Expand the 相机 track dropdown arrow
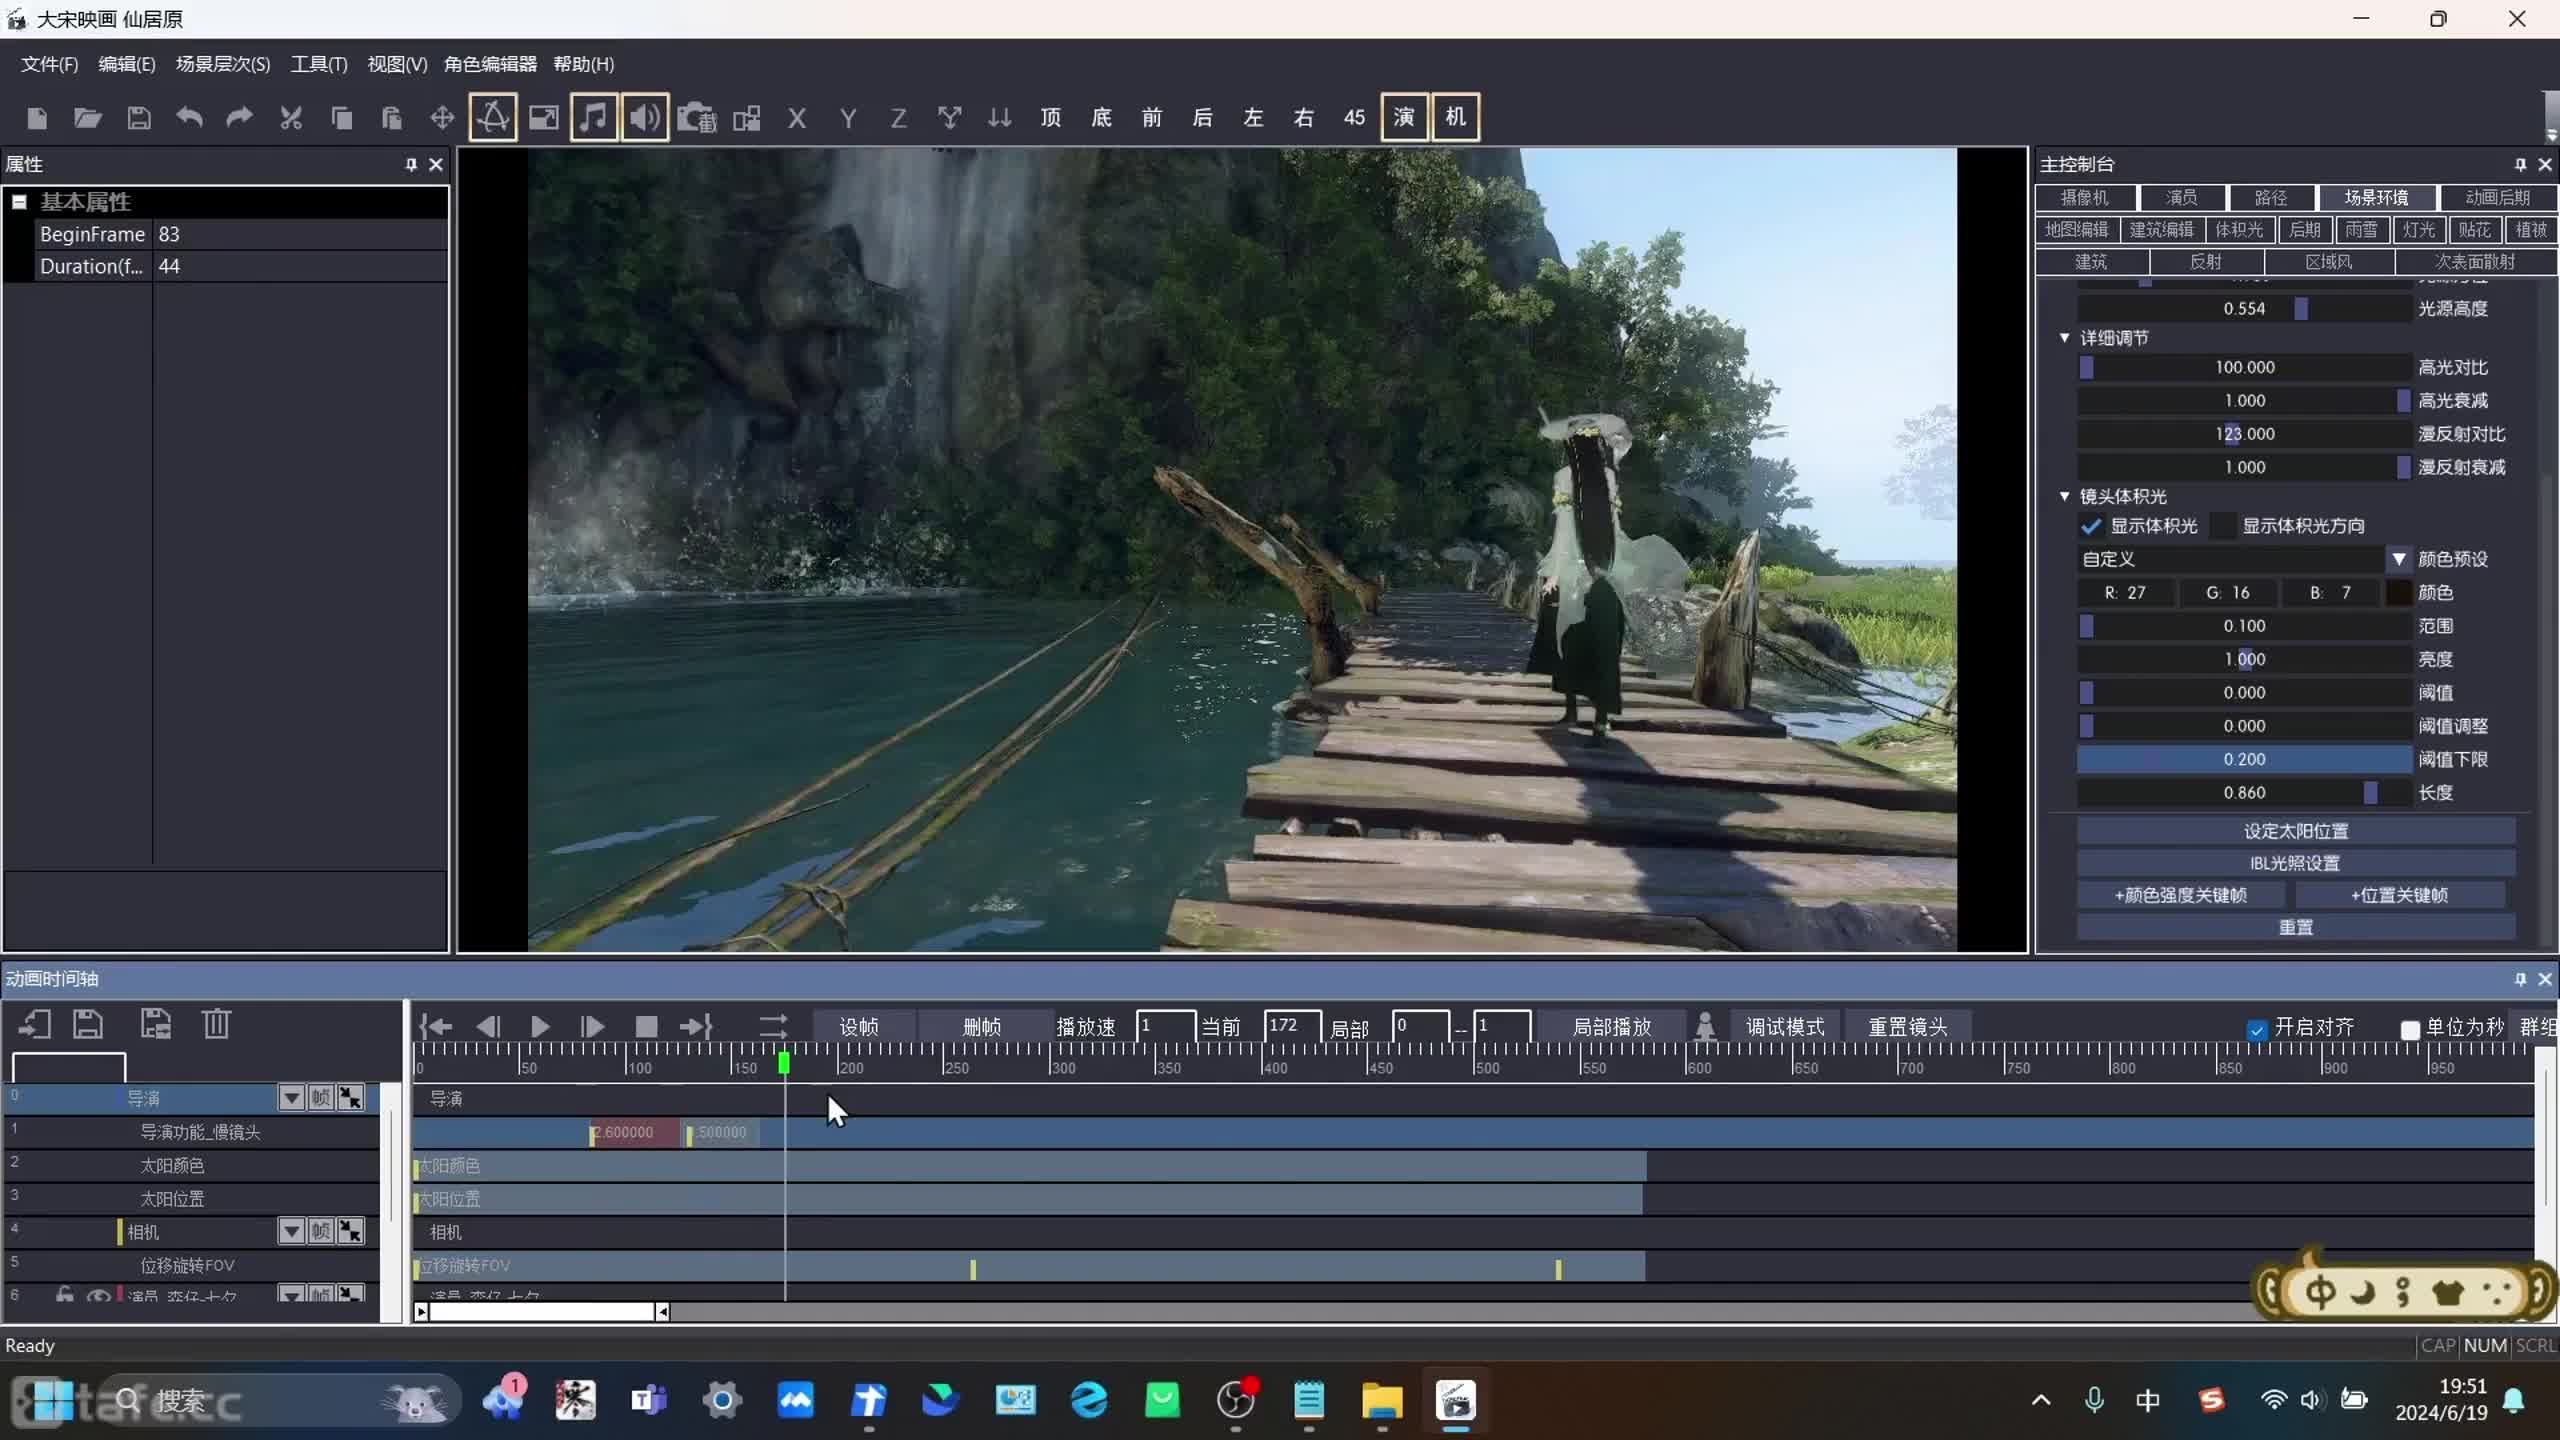 291,1231
